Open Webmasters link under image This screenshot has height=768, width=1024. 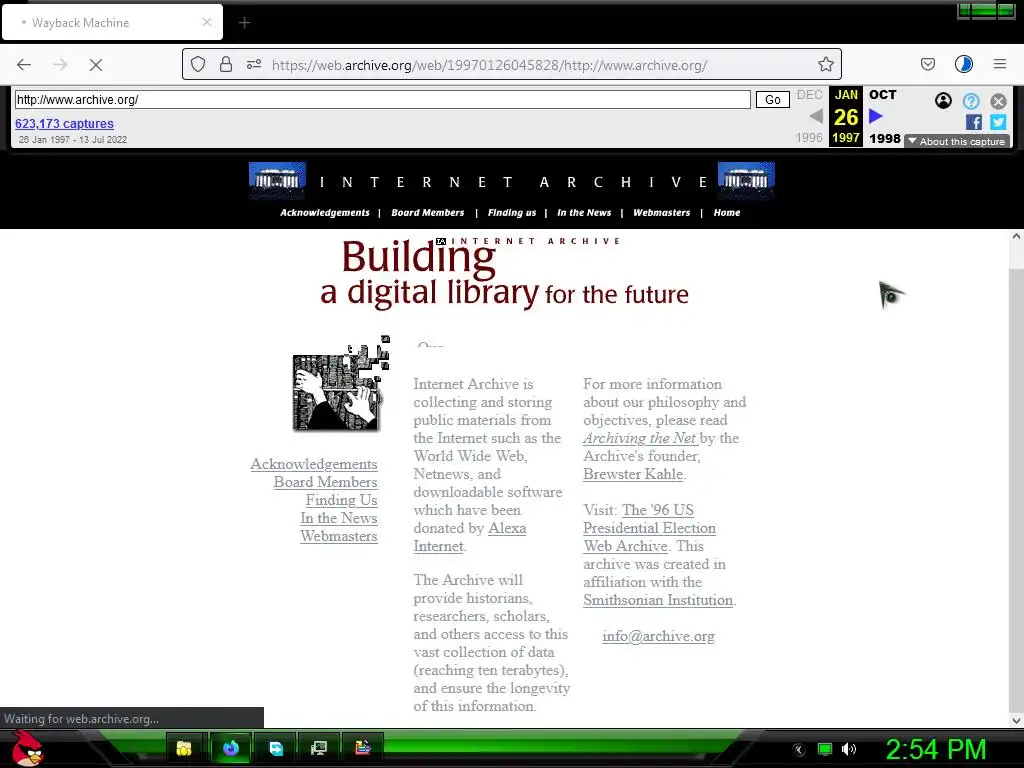(x=338, y=536)
